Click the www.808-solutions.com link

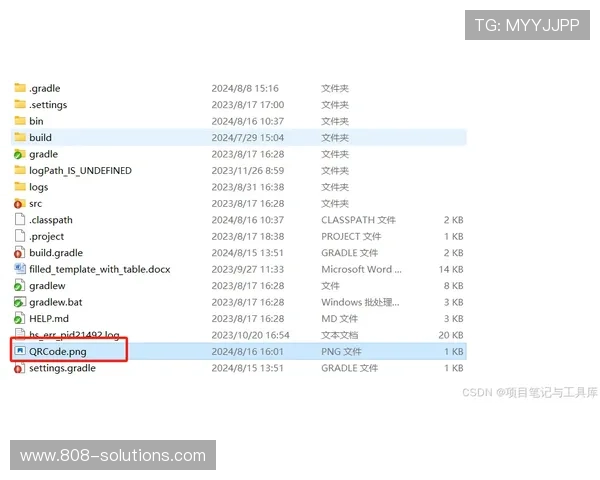click(112, 455)
